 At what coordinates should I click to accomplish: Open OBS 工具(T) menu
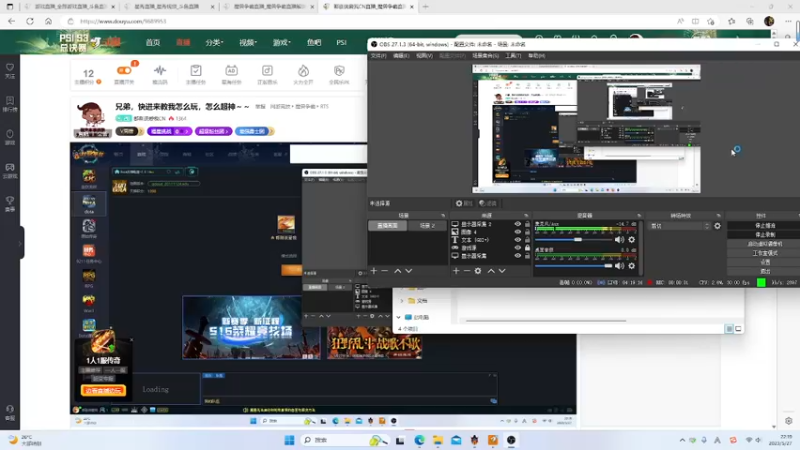pyautogui.click(x=513, y=56)
